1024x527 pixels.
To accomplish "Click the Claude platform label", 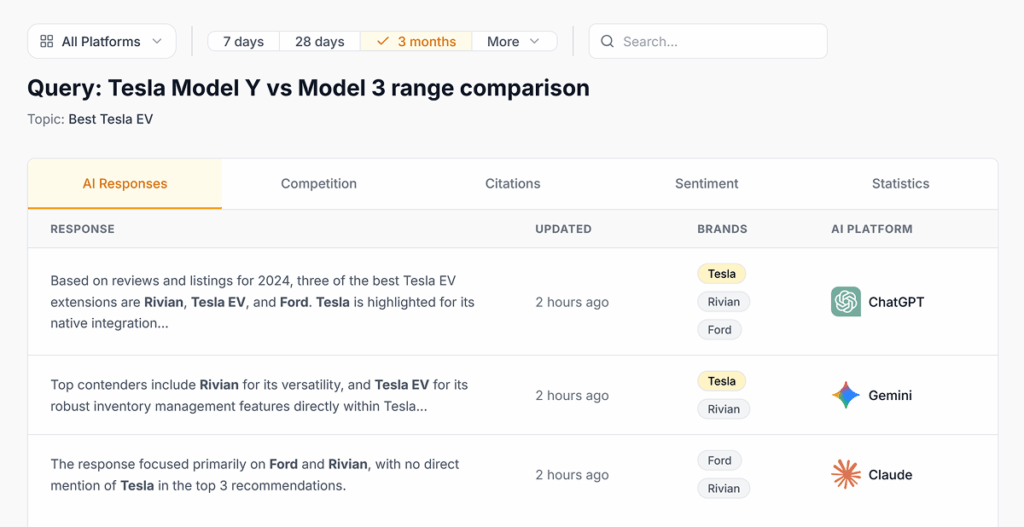I will (x=890, y=475).
